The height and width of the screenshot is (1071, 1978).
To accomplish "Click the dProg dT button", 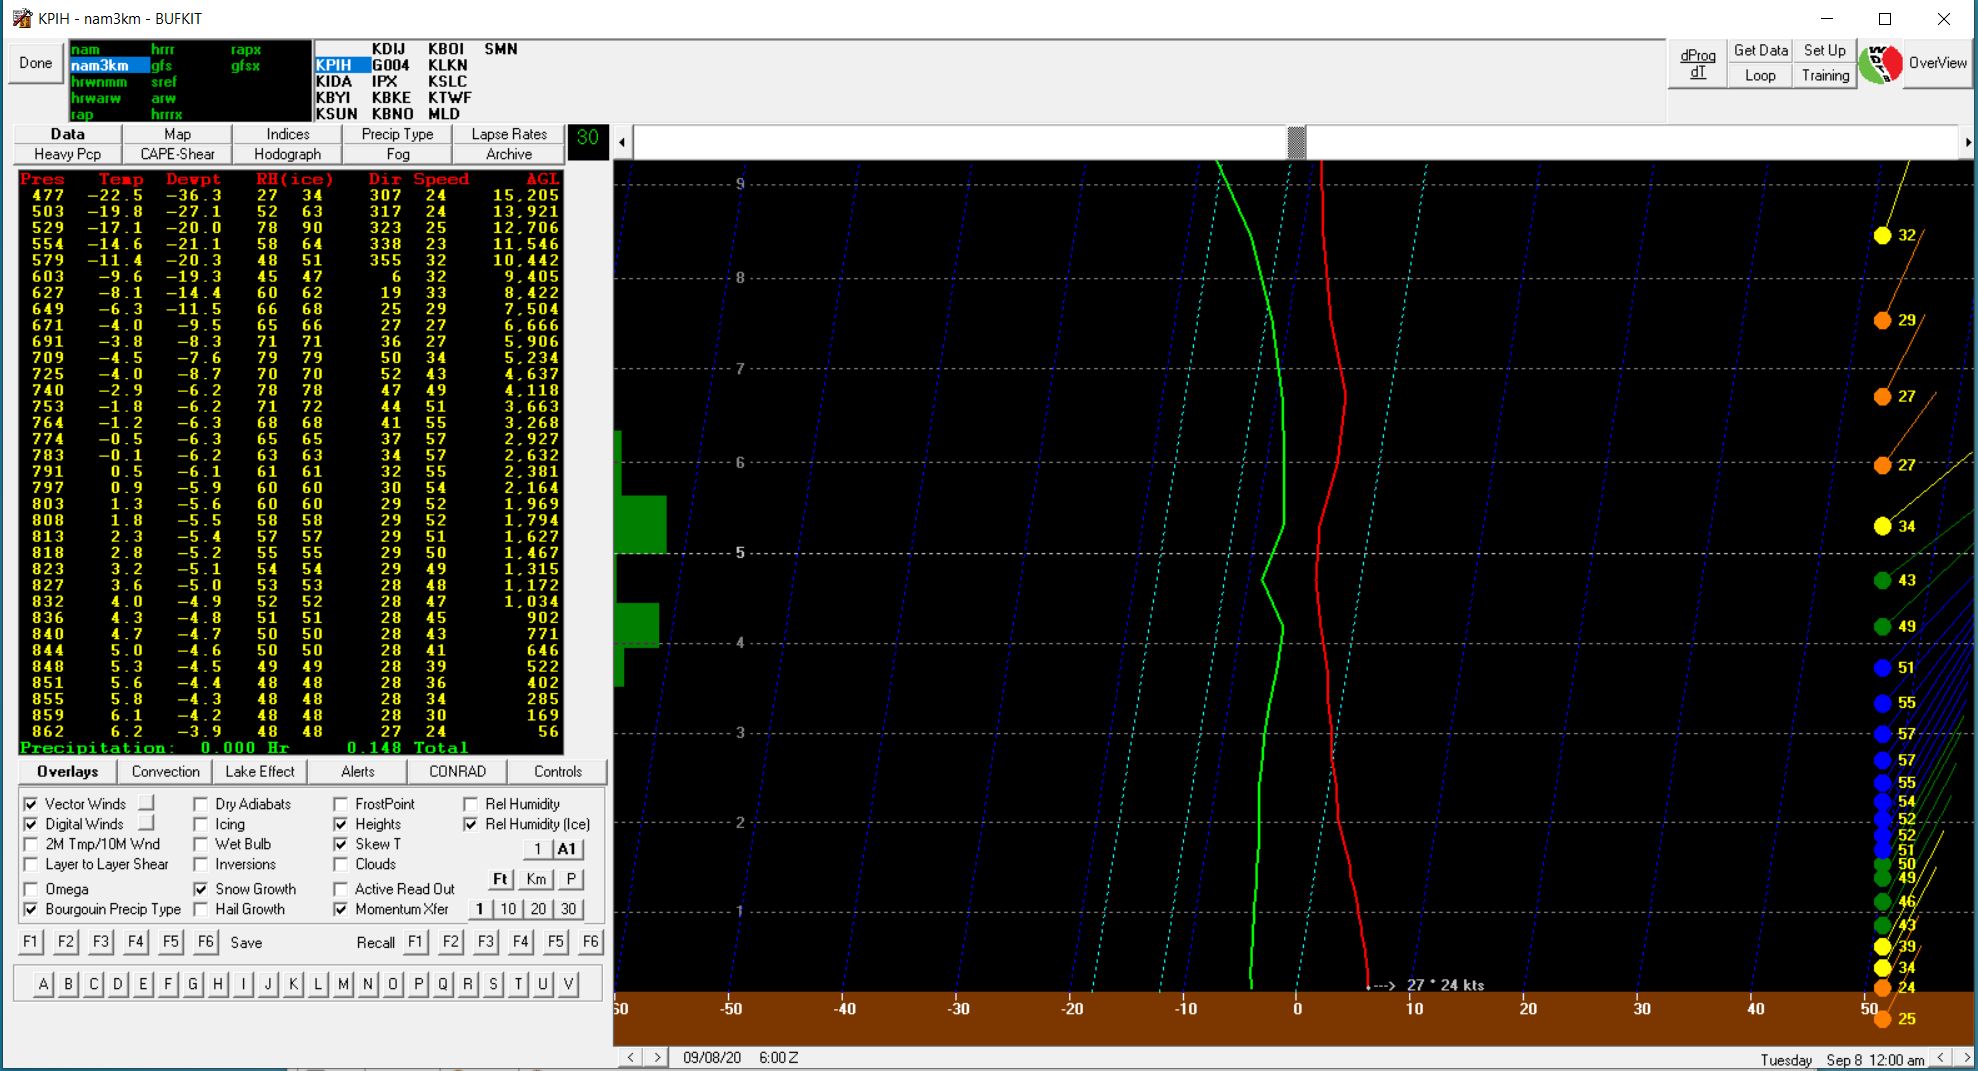I will 1698,64.
